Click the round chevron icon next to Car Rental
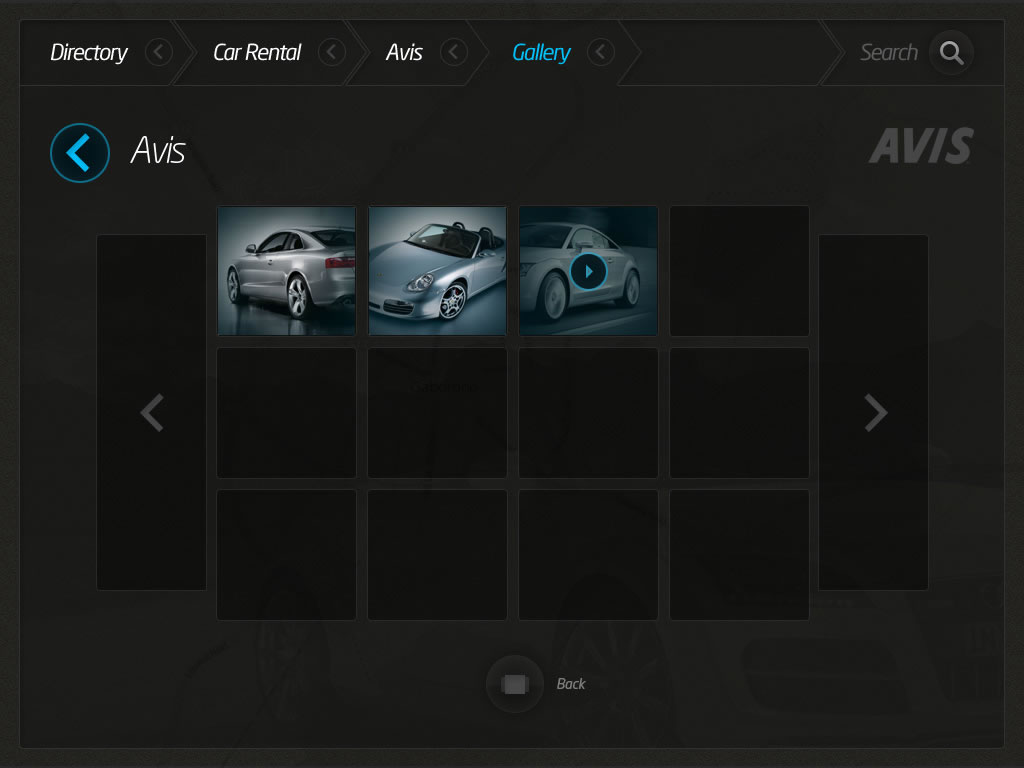The height and width of the screenshot is (768, 1024). tap(332, 52)
